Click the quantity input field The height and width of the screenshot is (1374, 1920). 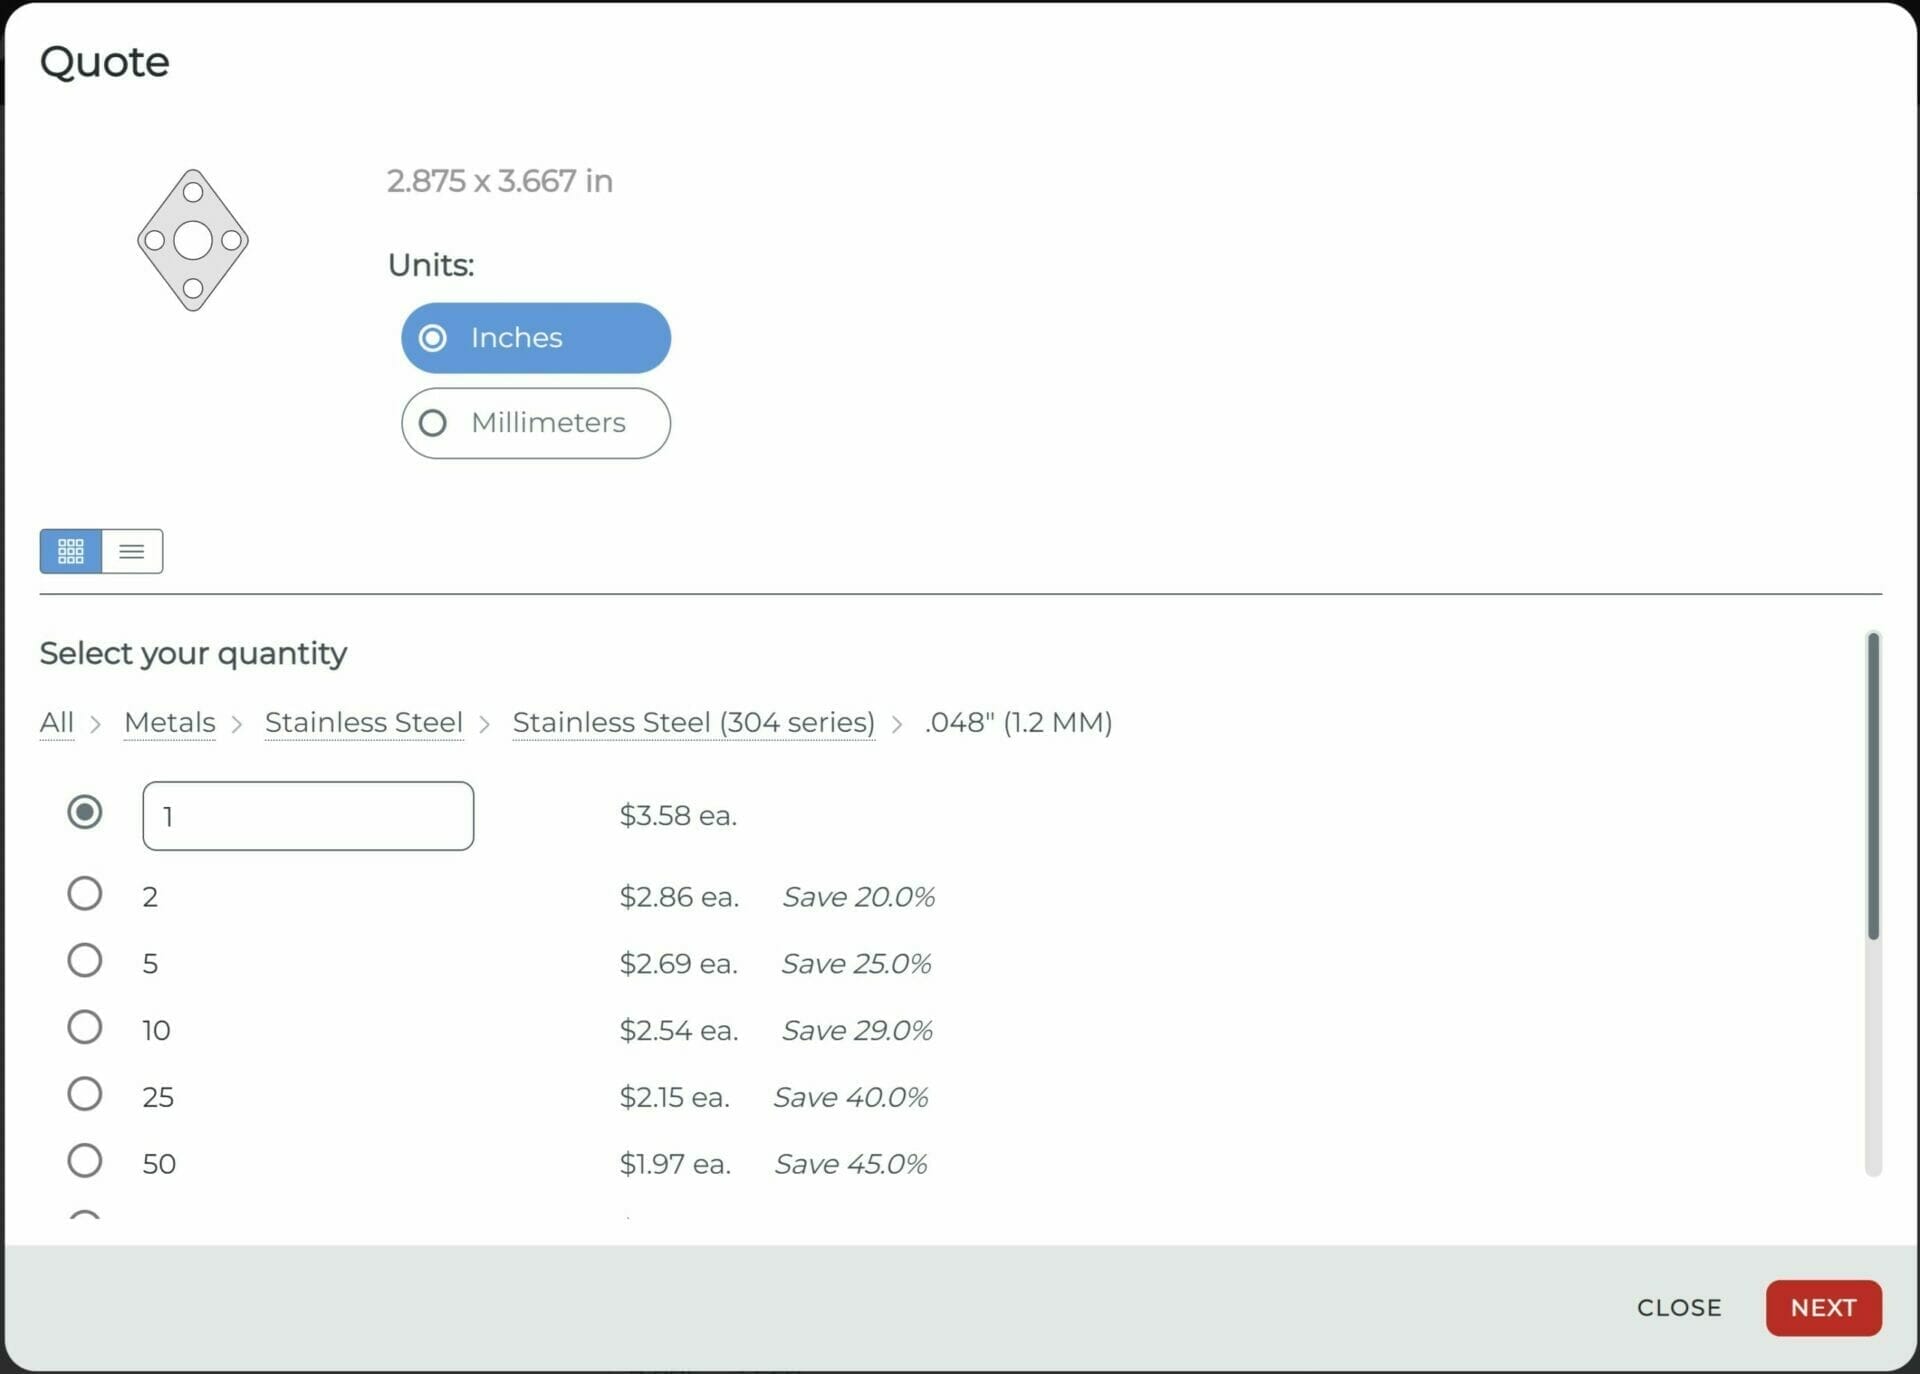308,815
